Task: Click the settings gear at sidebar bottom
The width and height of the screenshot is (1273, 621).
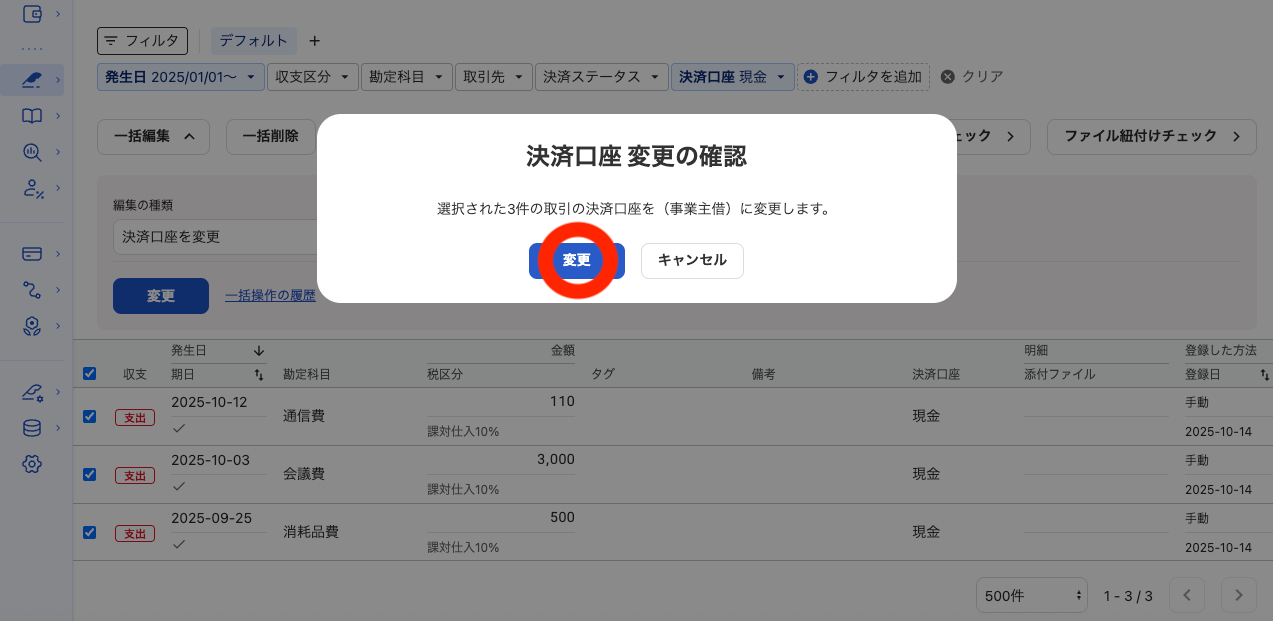Action: tap(31, 463)
